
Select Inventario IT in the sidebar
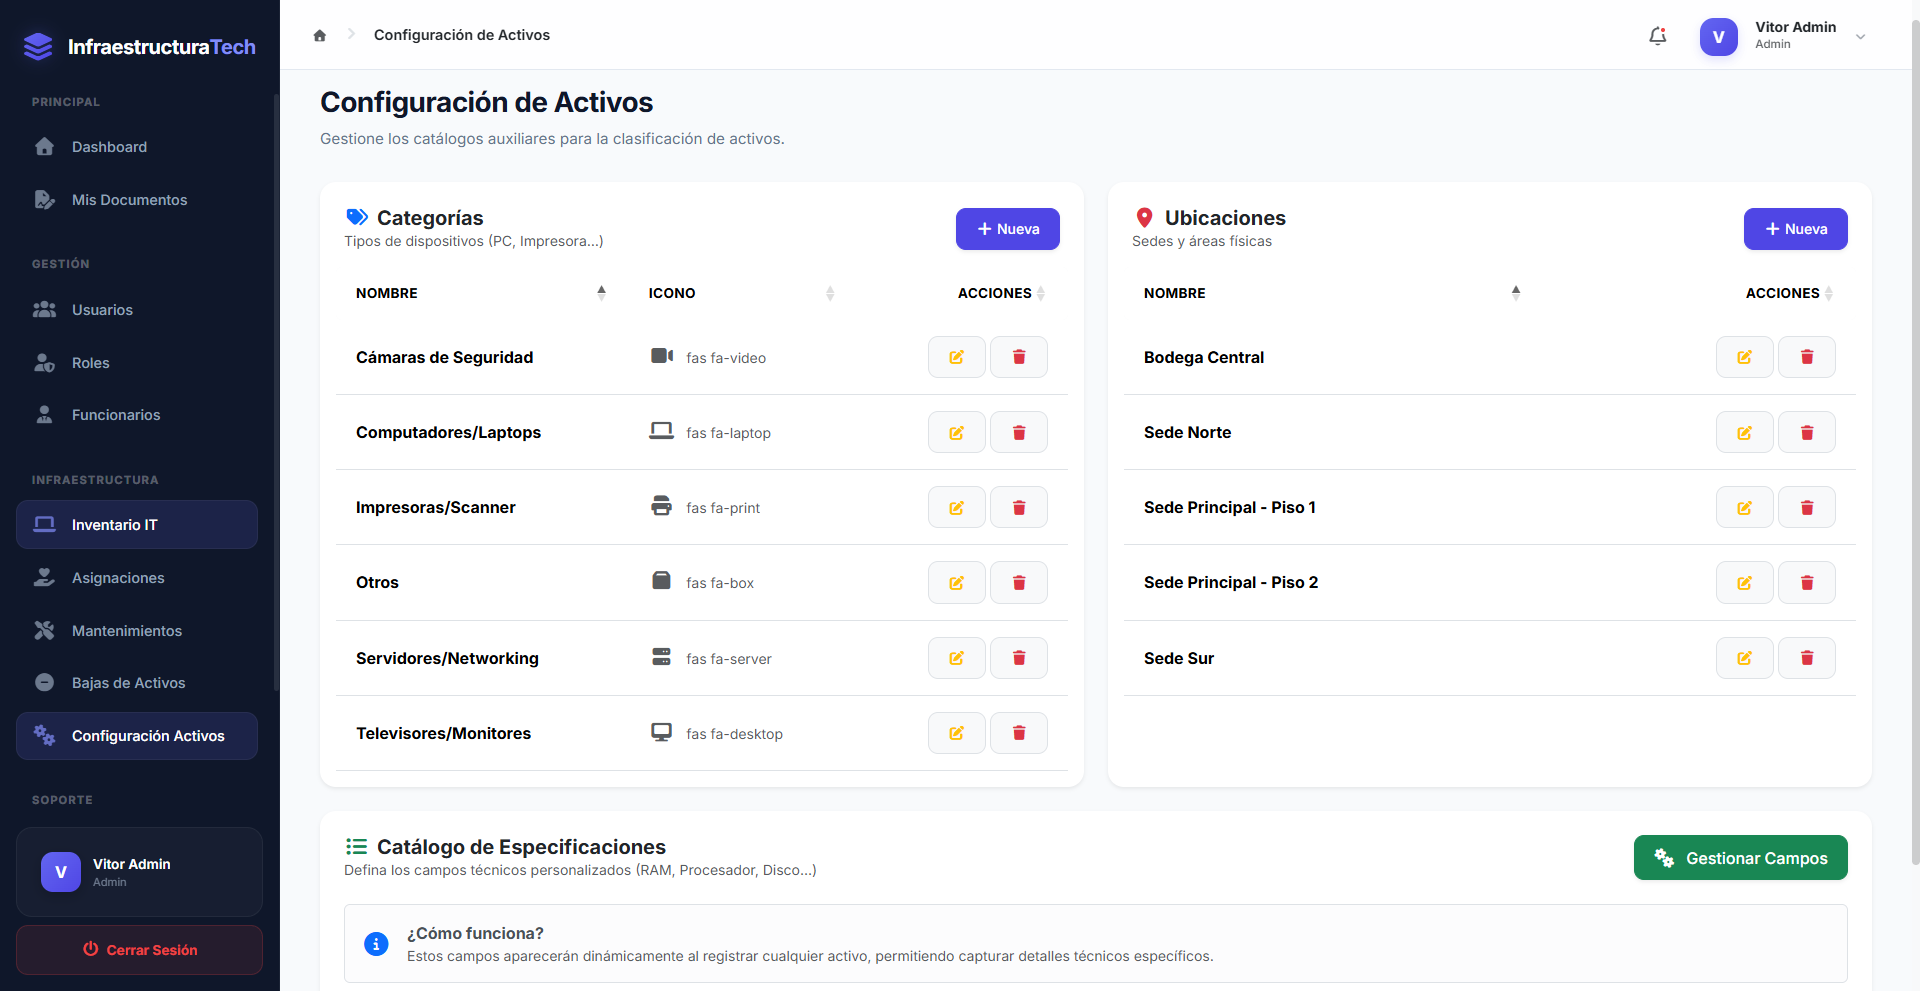(137, 525)
